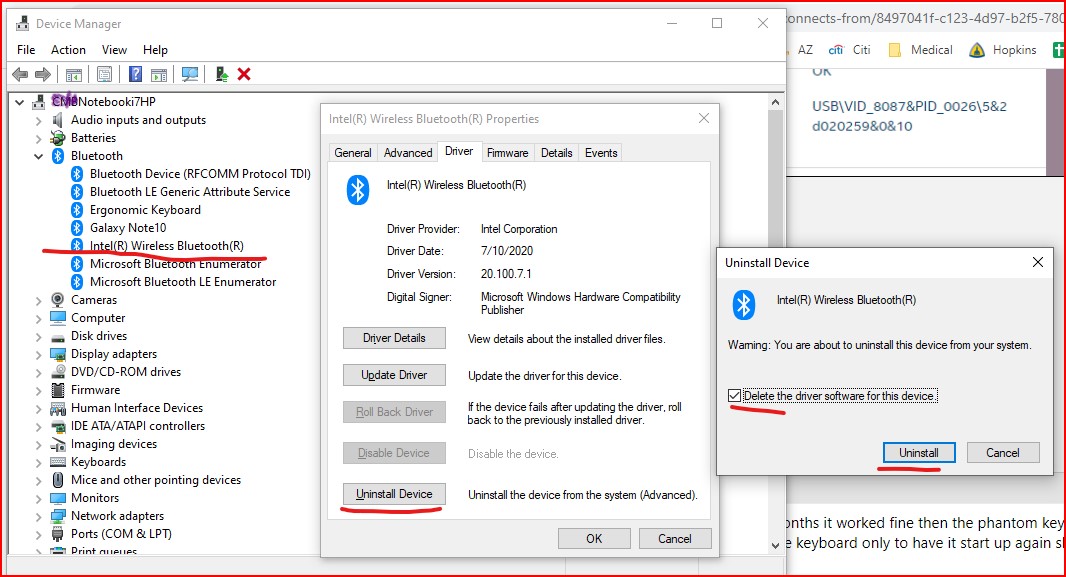Click the Update Driver button
The height and width of the screenshot is (577, 1066).
pyautogui.click(x=394, y=375)
